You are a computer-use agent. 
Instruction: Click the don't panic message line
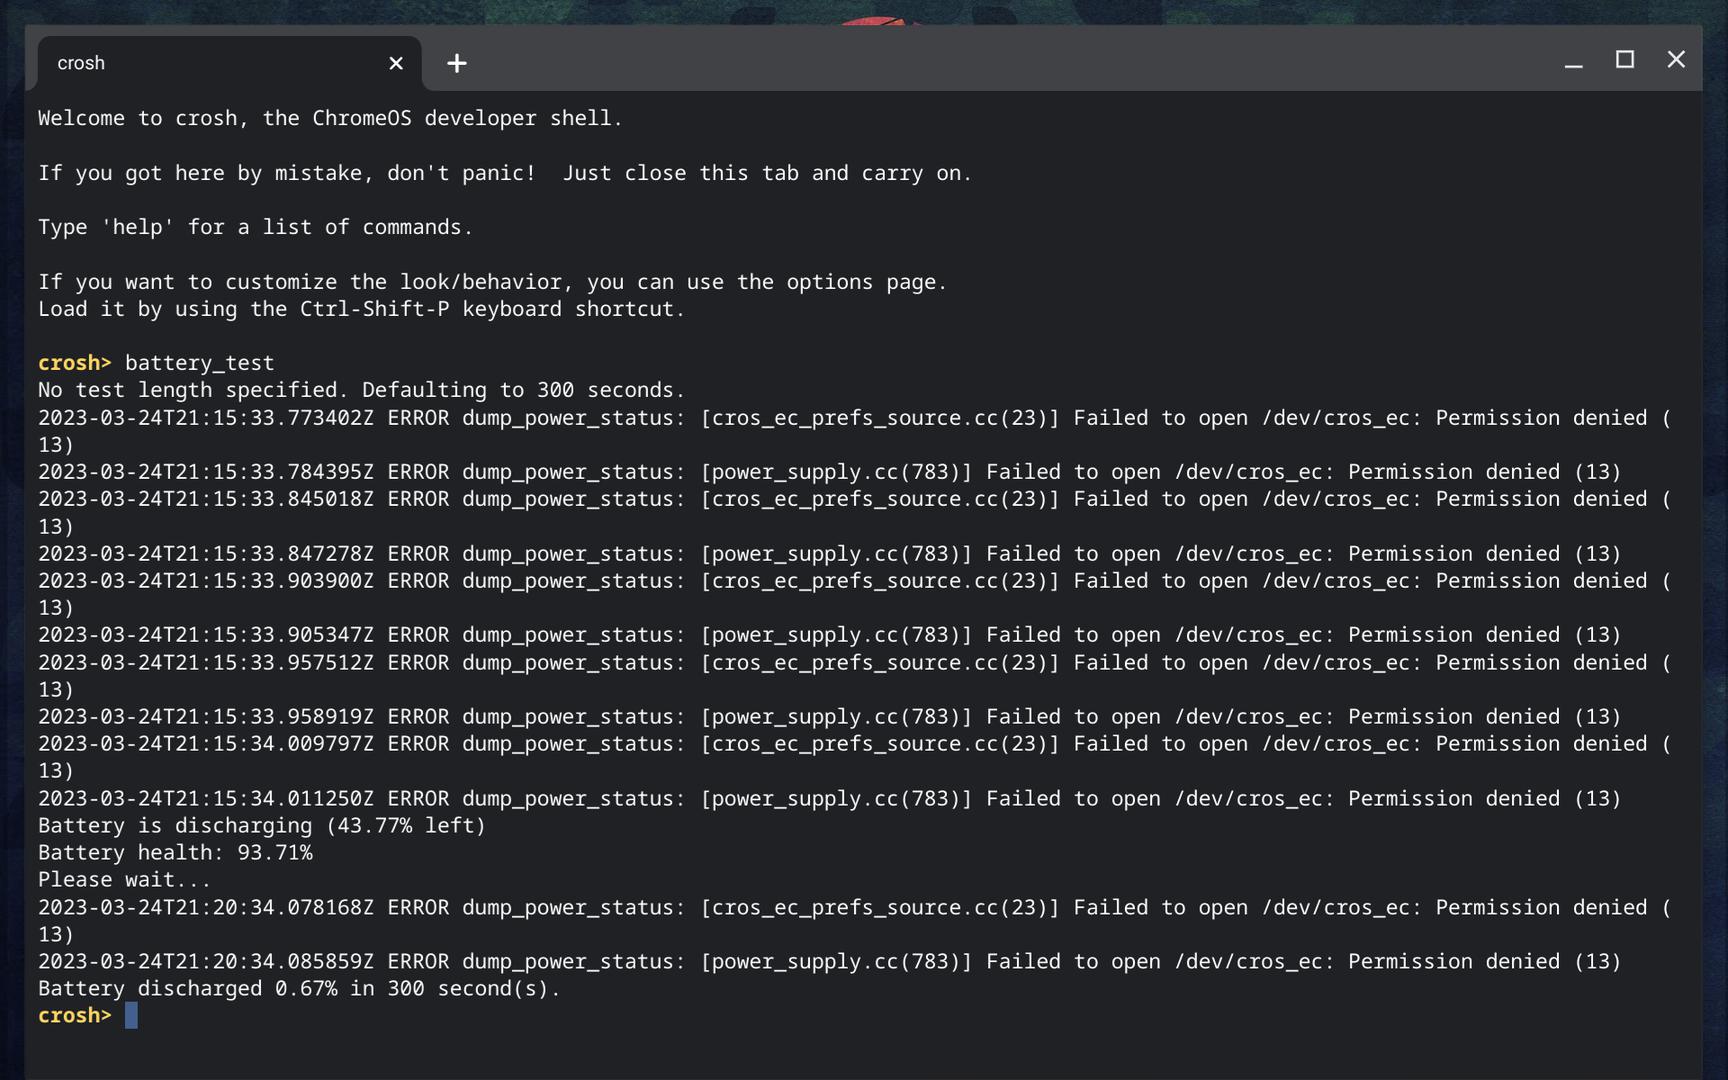pos(504,173)
